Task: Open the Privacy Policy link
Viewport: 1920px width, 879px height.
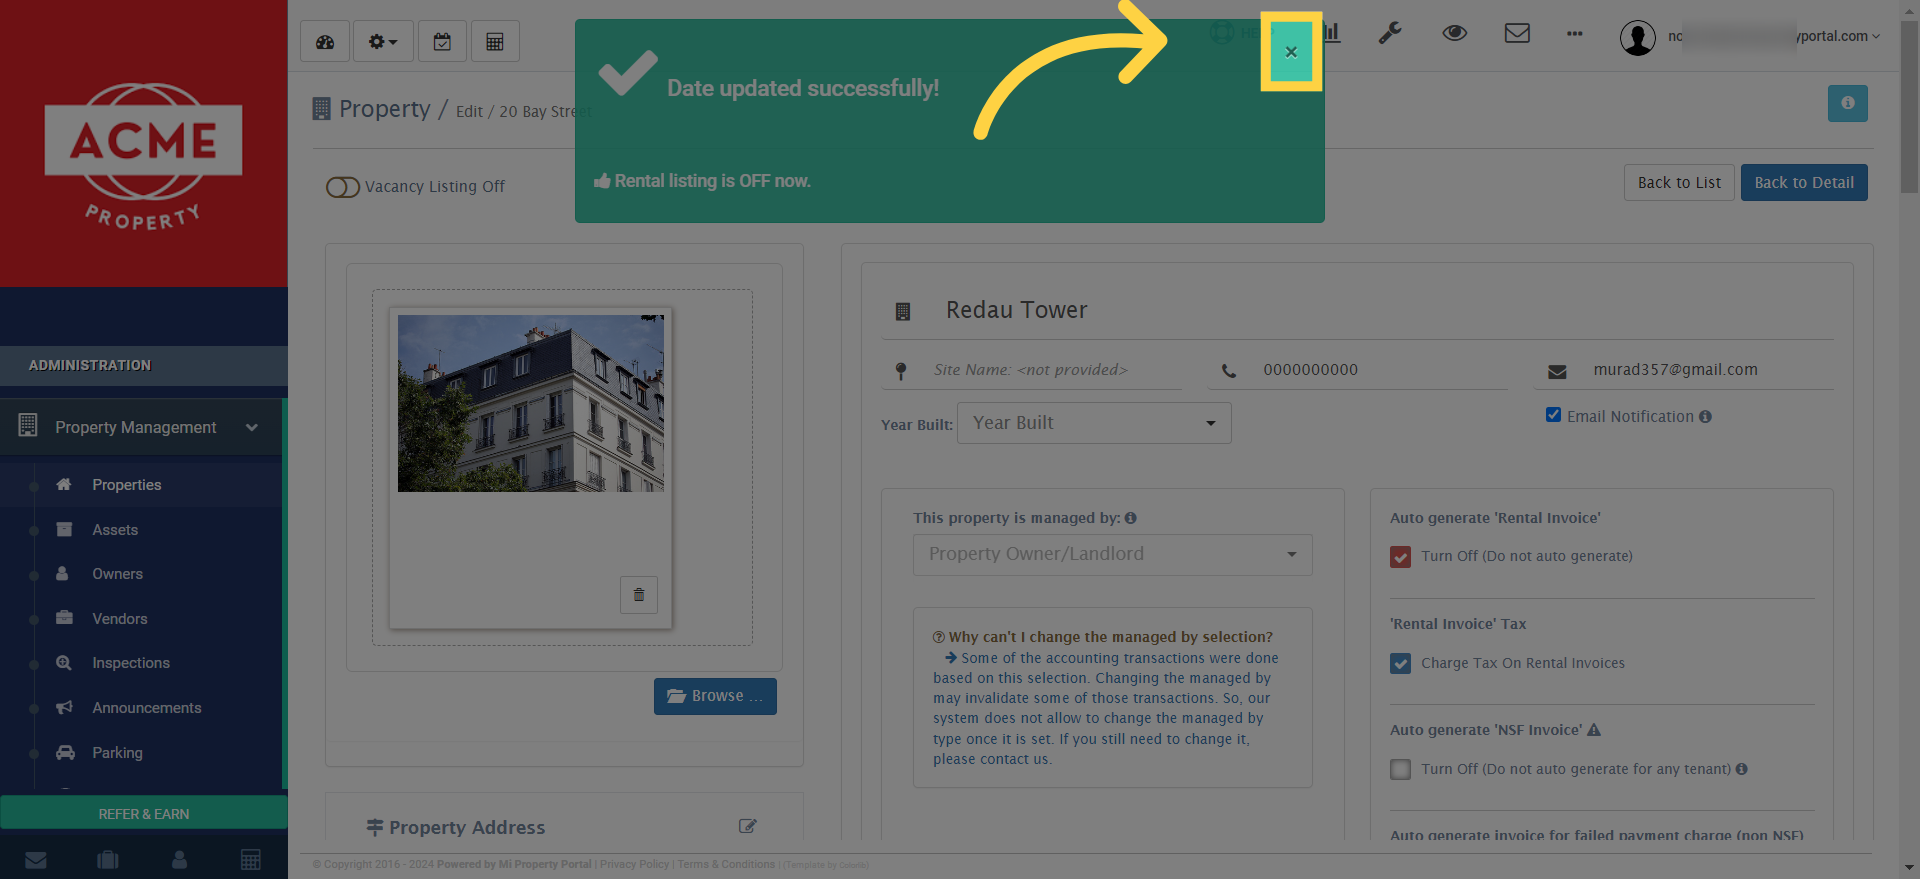Action: [x=634, y=865]
